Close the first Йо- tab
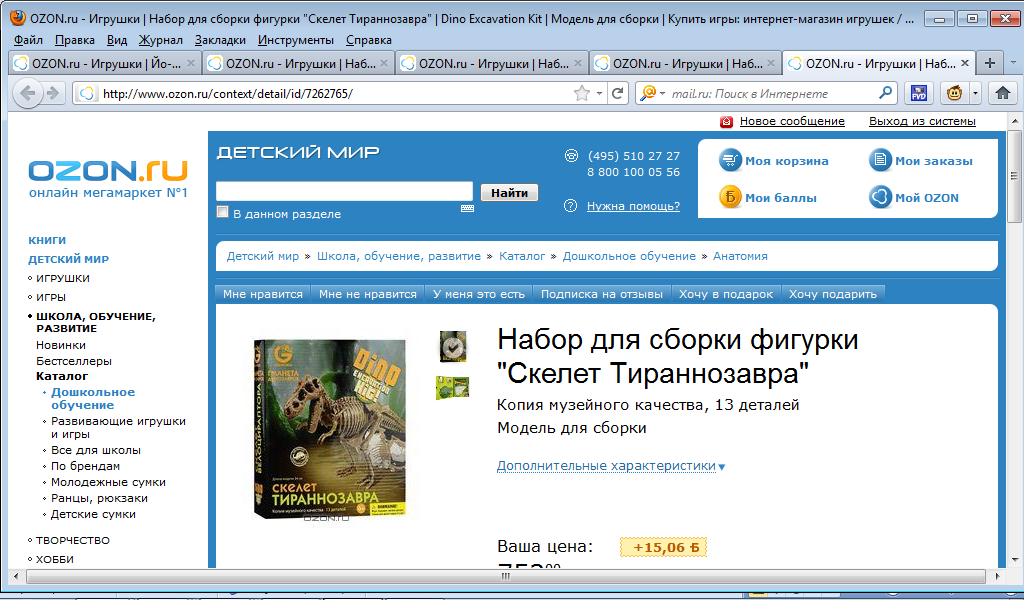 191,63
